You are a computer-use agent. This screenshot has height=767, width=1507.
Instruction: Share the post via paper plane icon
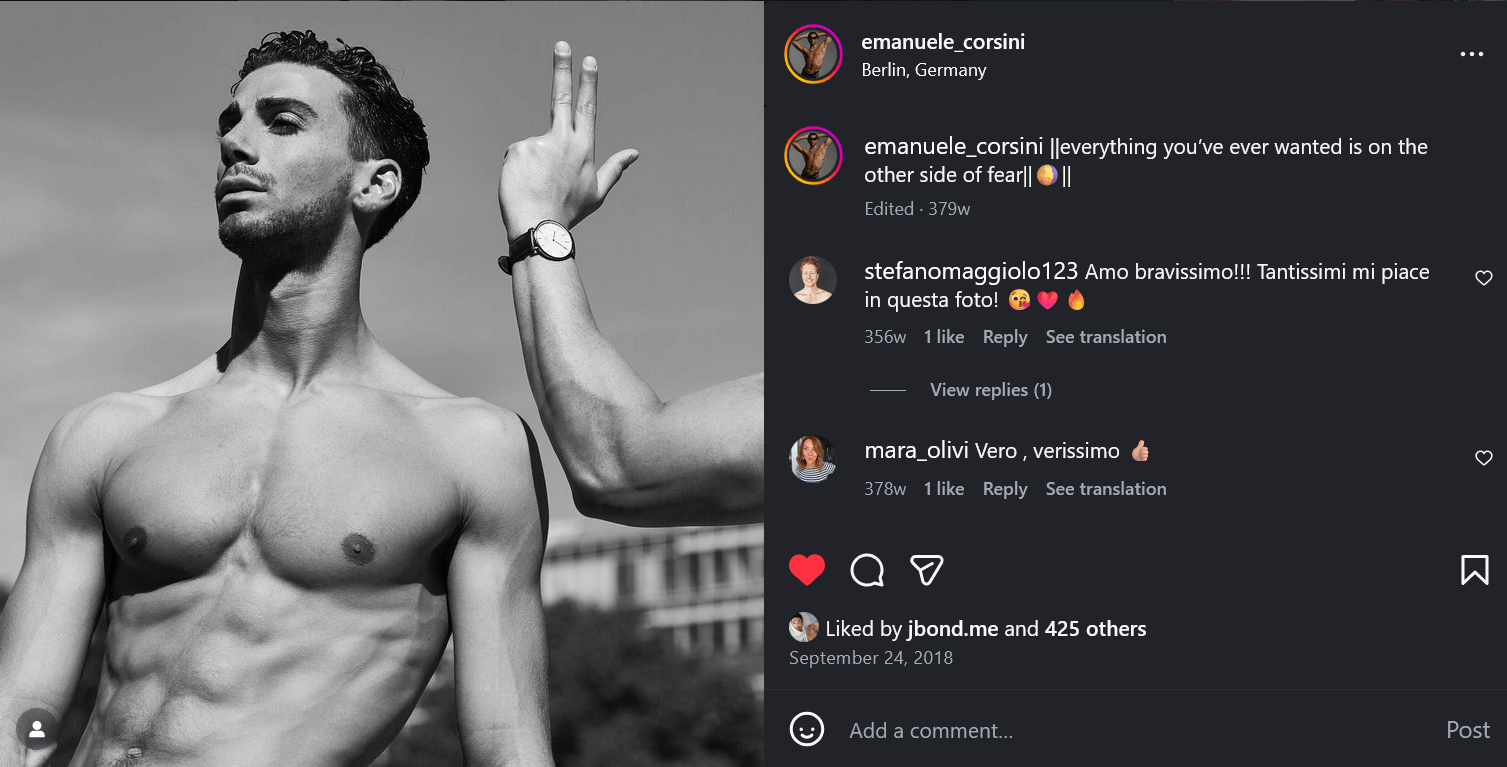pos(927,570)
